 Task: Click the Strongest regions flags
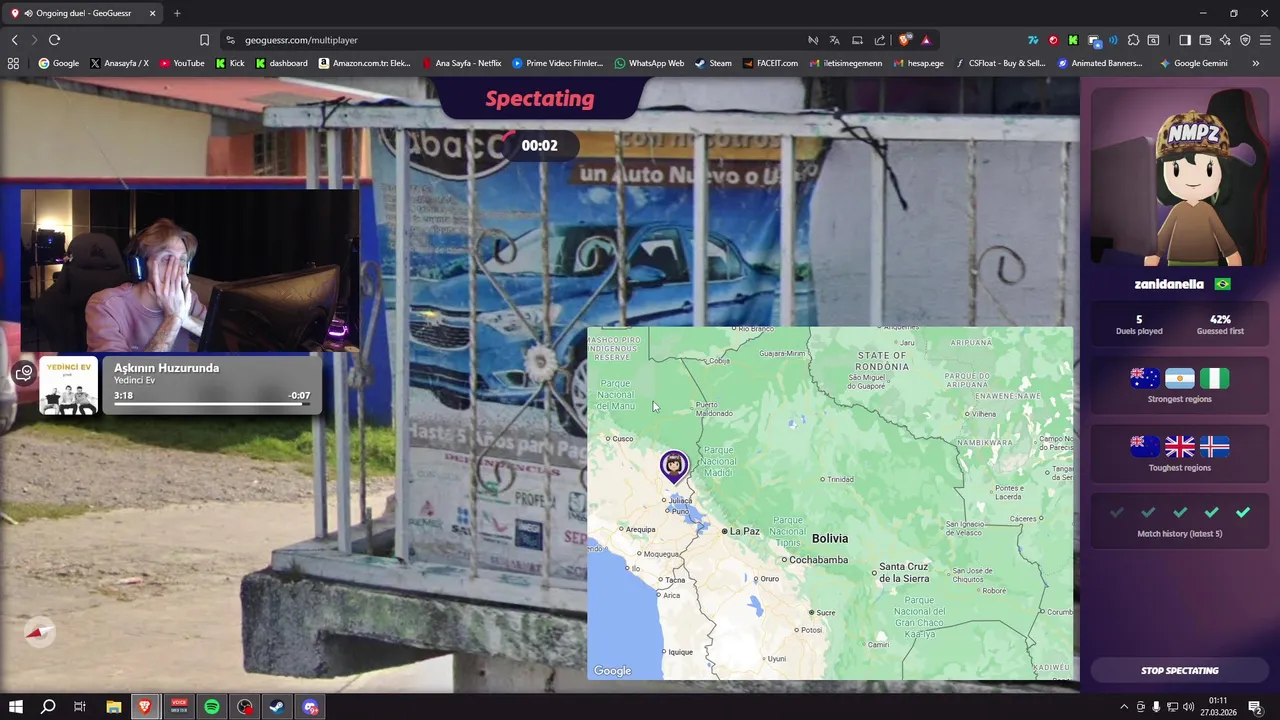(x=1180, y=378)
